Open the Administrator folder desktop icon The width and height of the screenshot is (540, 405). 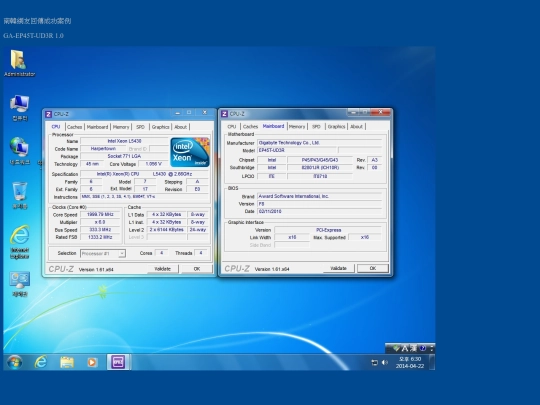pos(19,63)
